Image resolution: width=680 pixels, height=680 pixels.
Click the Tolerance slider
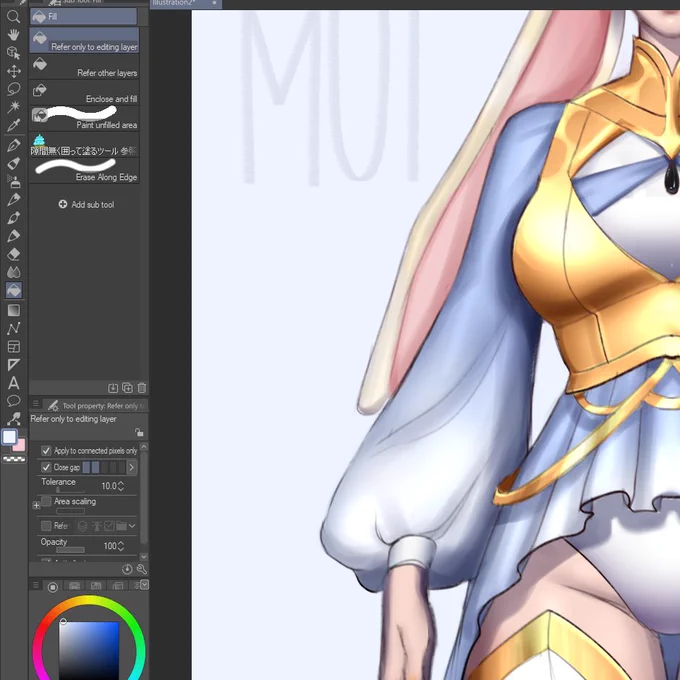click(x=70, y=490)
